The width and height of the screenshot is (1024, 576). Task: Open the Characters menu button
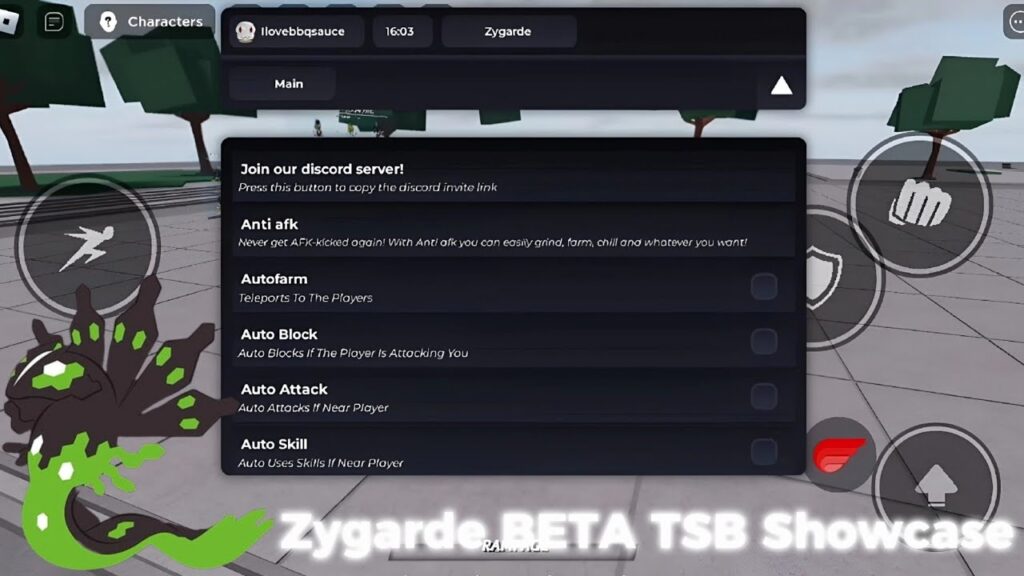150,22
